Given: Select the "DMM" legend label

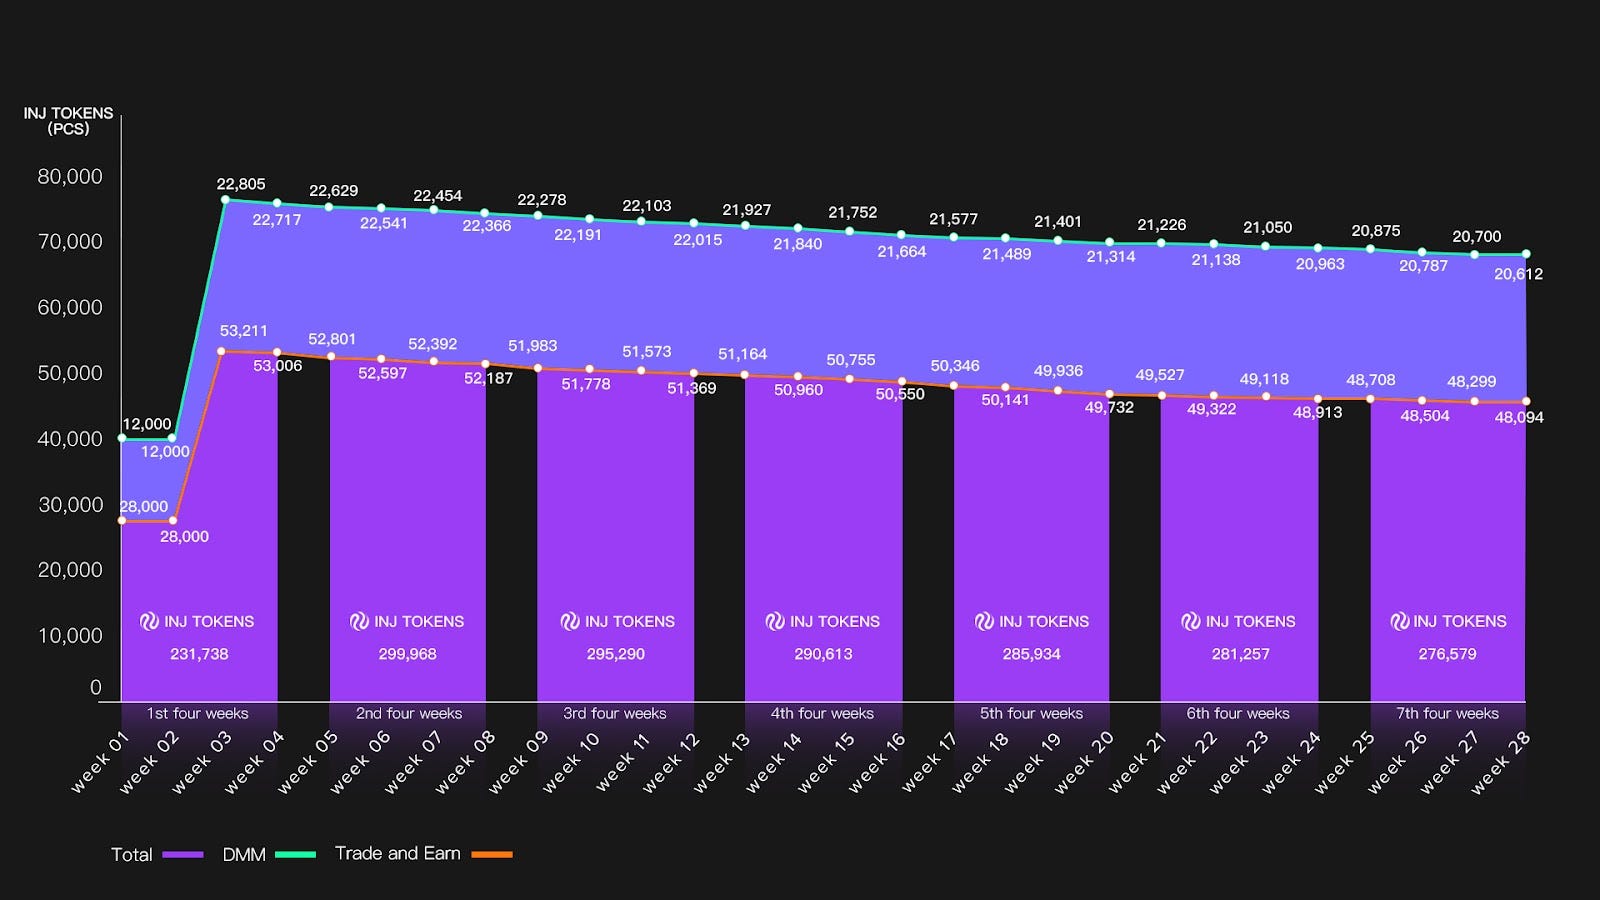Looking at the screenshot, I should pyautogui.click(x=244, y=855).
